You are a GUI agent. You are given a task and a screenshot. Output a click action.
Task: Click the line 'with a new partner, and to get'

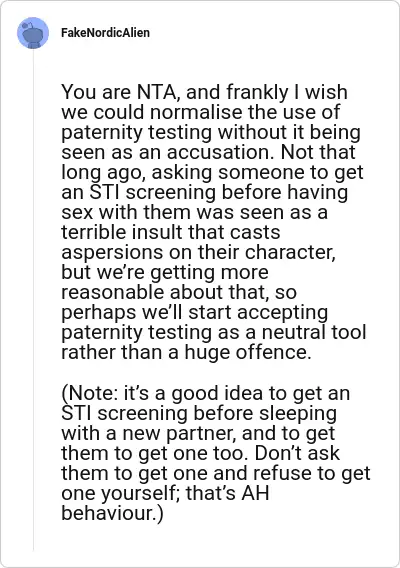[198, 433]
